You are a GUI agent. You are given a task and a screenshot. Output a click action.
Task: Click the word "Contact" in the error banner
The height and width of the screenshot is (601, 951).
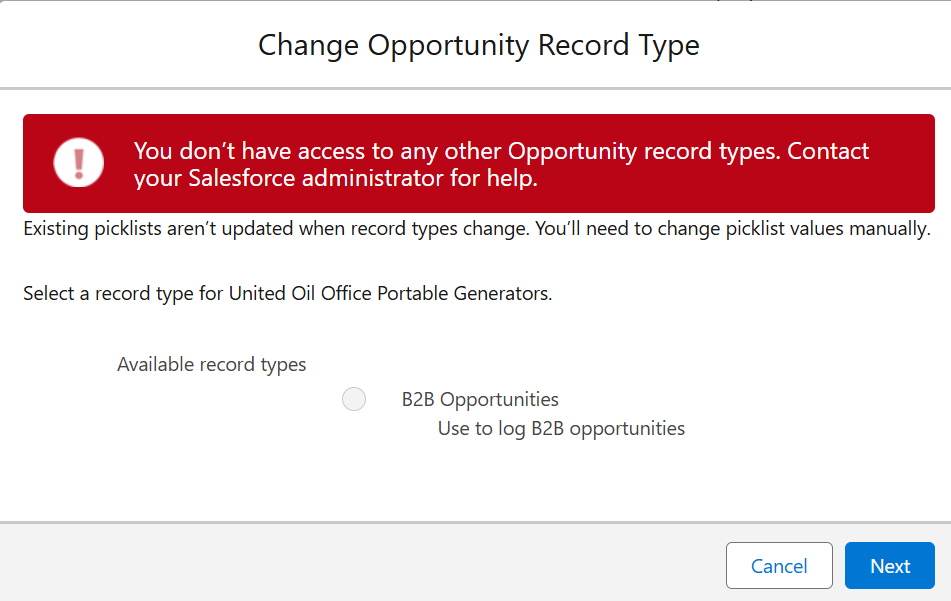pyautogui.click(x=828, y=151)
